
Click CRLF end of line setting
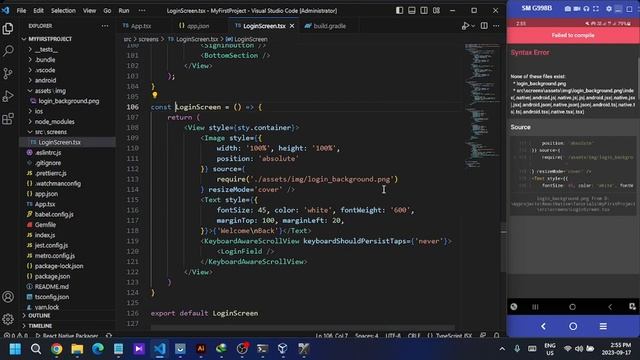pos(414,336)
